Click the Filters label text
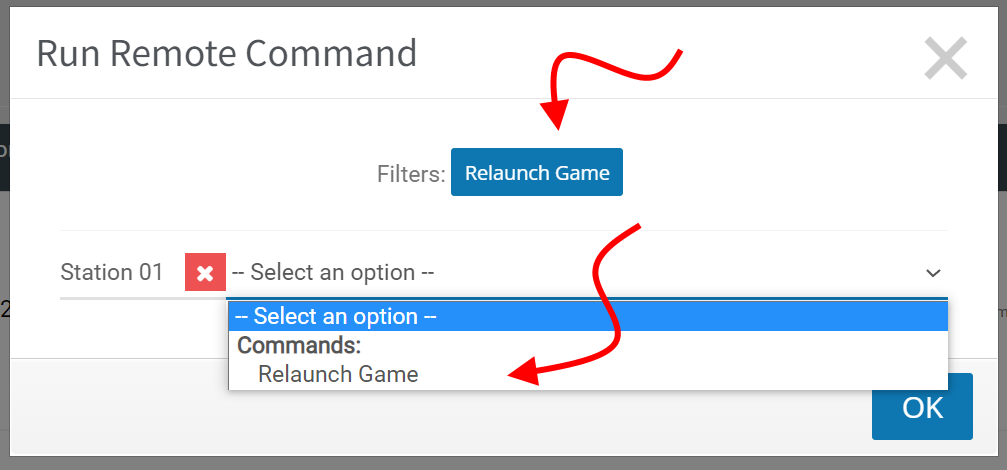This screenshot has height=470, width=1007. point(411,173)
